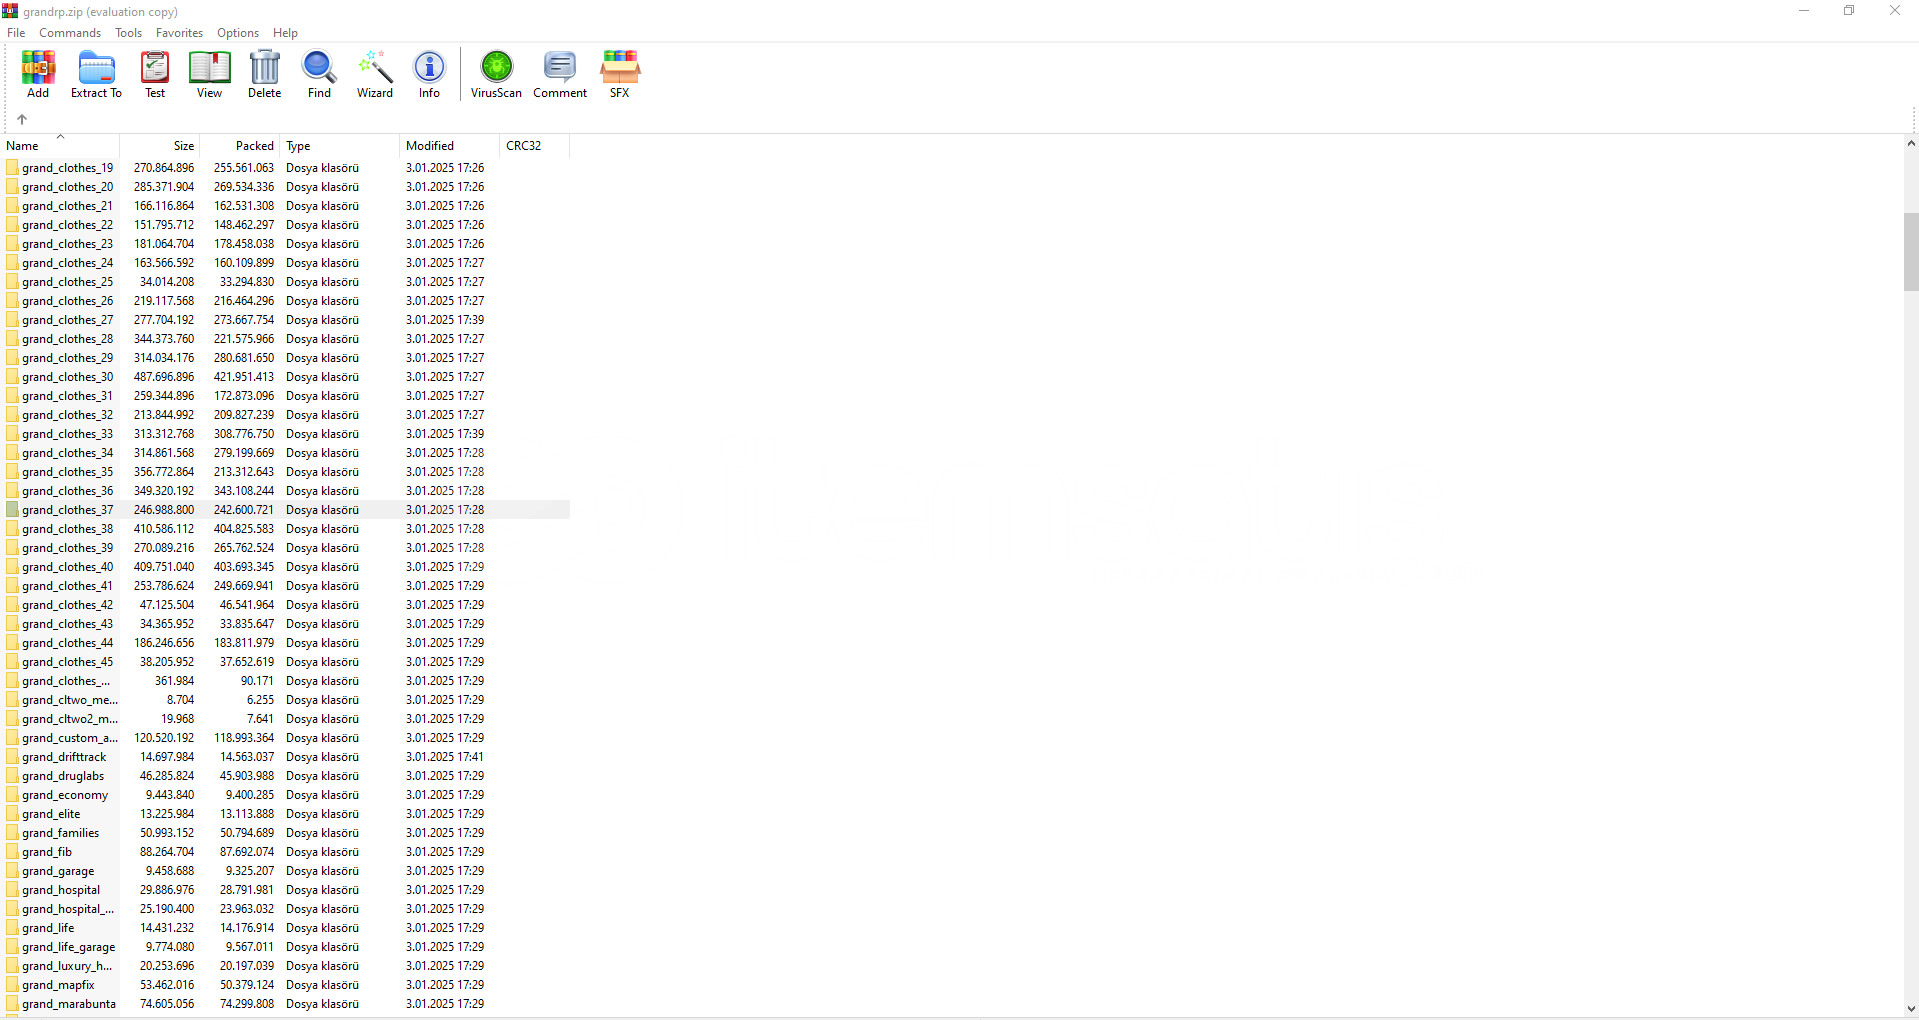
Task: Click folder icon of grand_mapfix
Action: coord(12,985)
